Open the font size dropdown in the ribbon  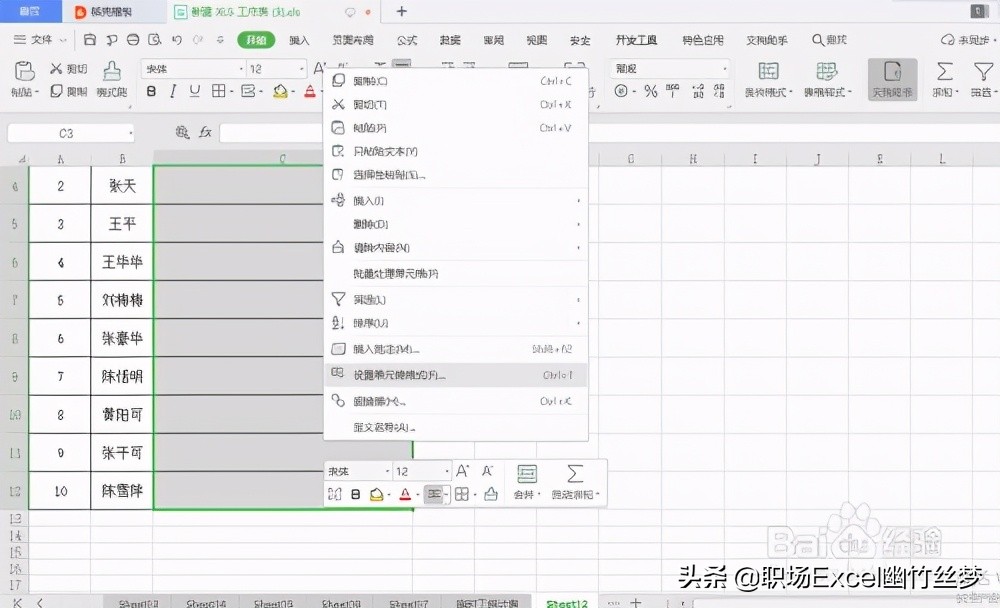point(280,68)
